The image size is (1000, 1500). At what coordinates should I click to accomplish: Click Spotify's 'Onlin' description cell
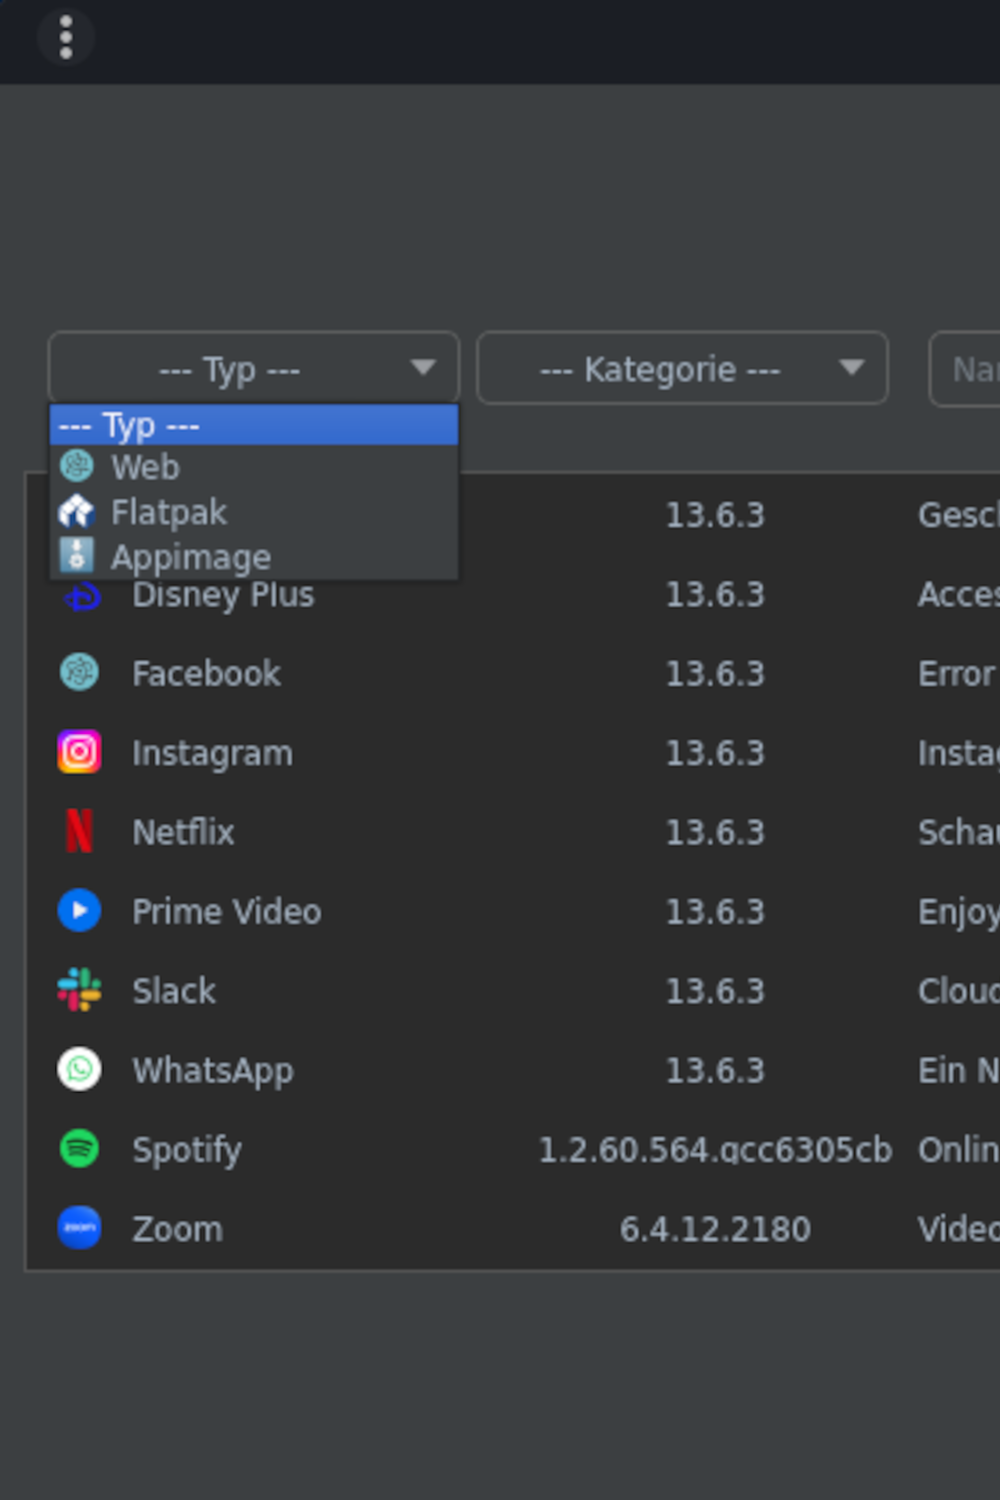(958, 1150)
